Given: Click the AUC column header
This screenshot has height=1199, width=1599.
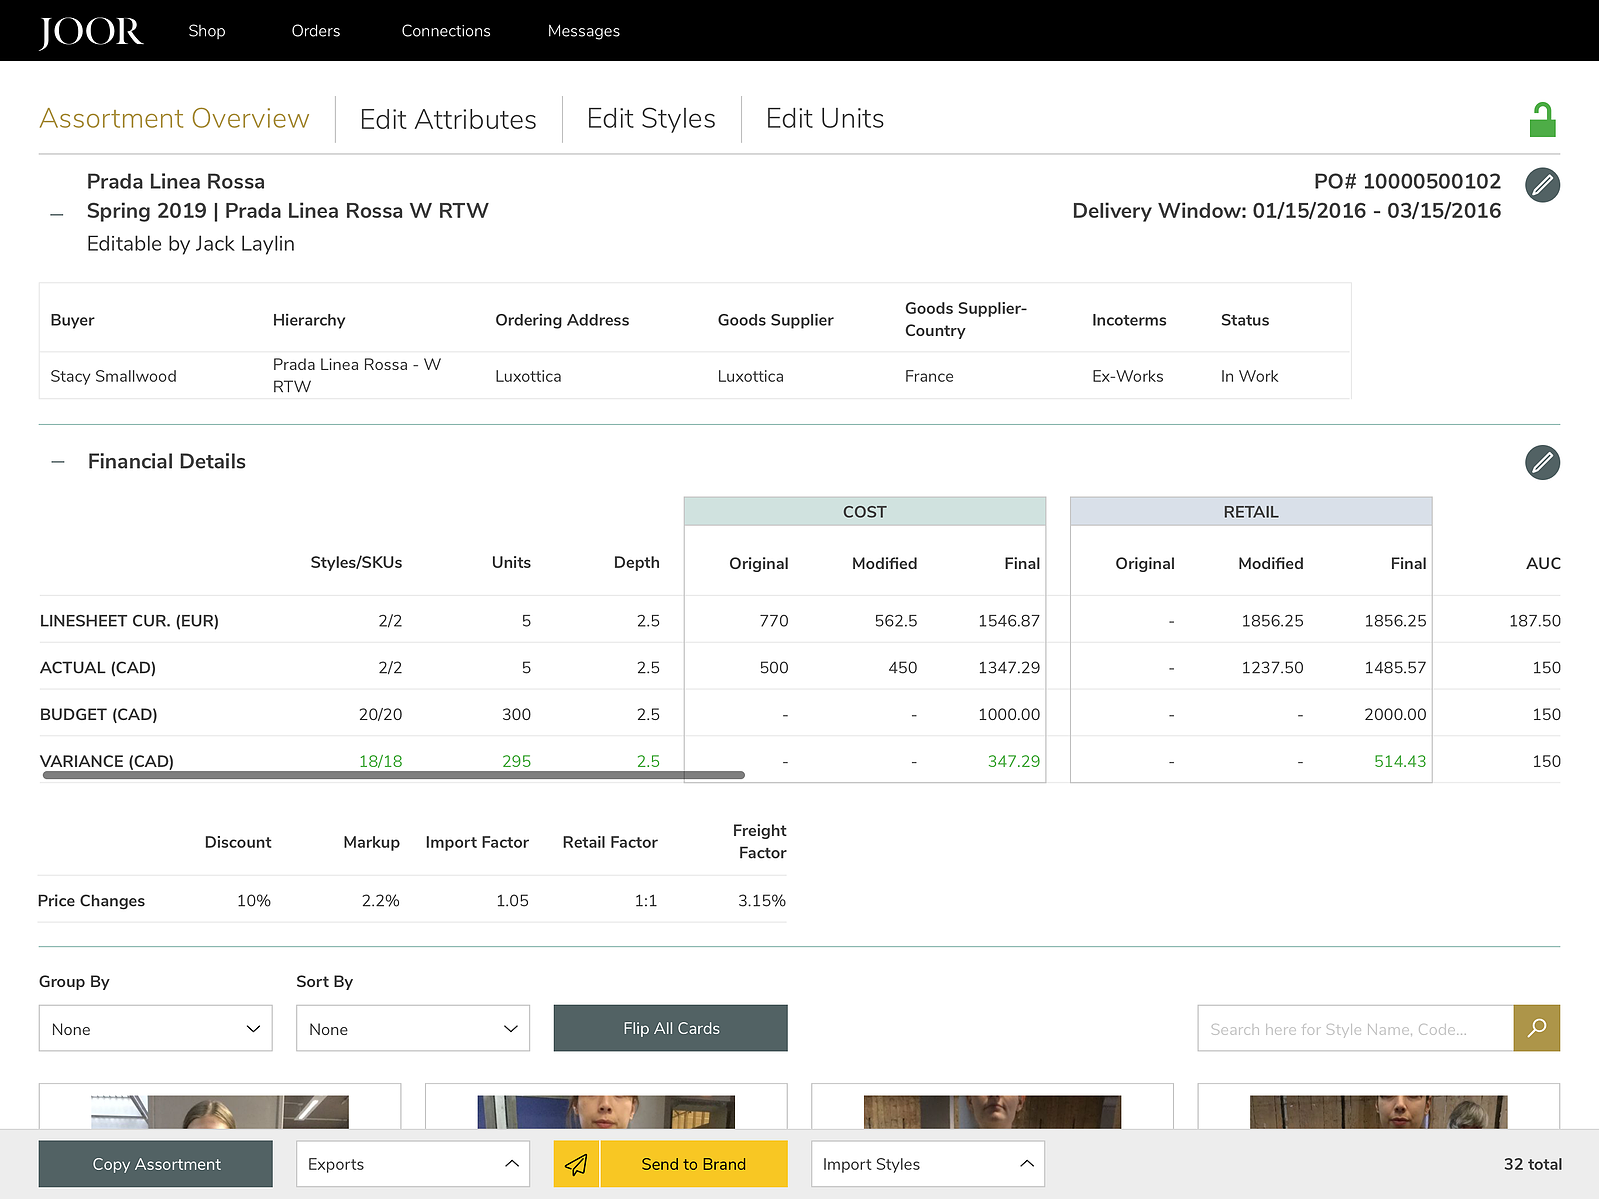Looking at the screenshot, I should pyautogui.click(x=1543, y=563).
